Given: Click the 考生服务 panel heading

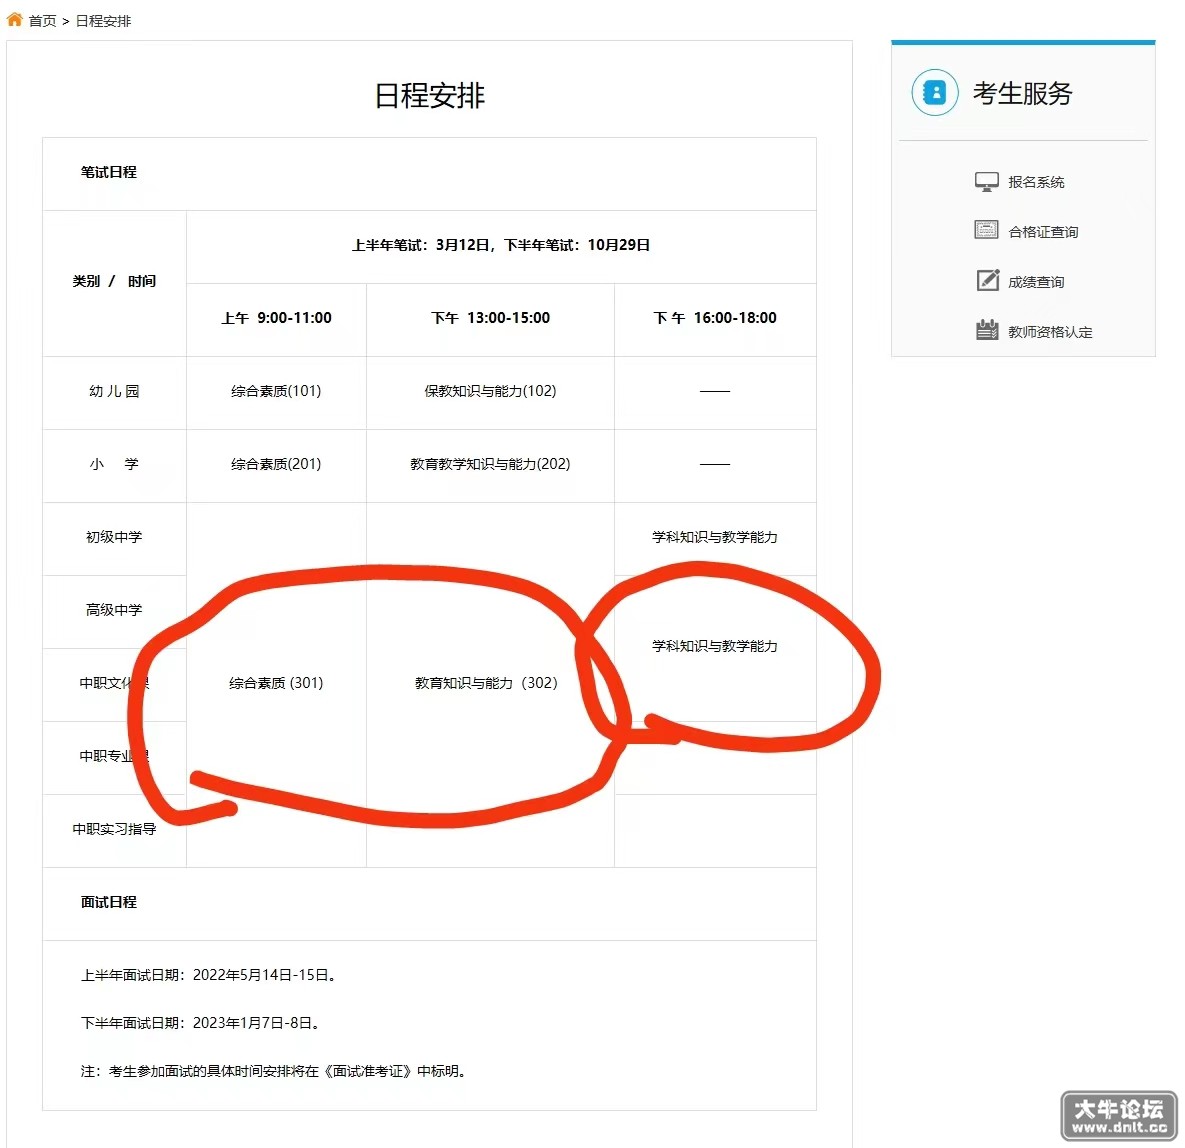Looking at the screenshot, I should point(1023,93).
